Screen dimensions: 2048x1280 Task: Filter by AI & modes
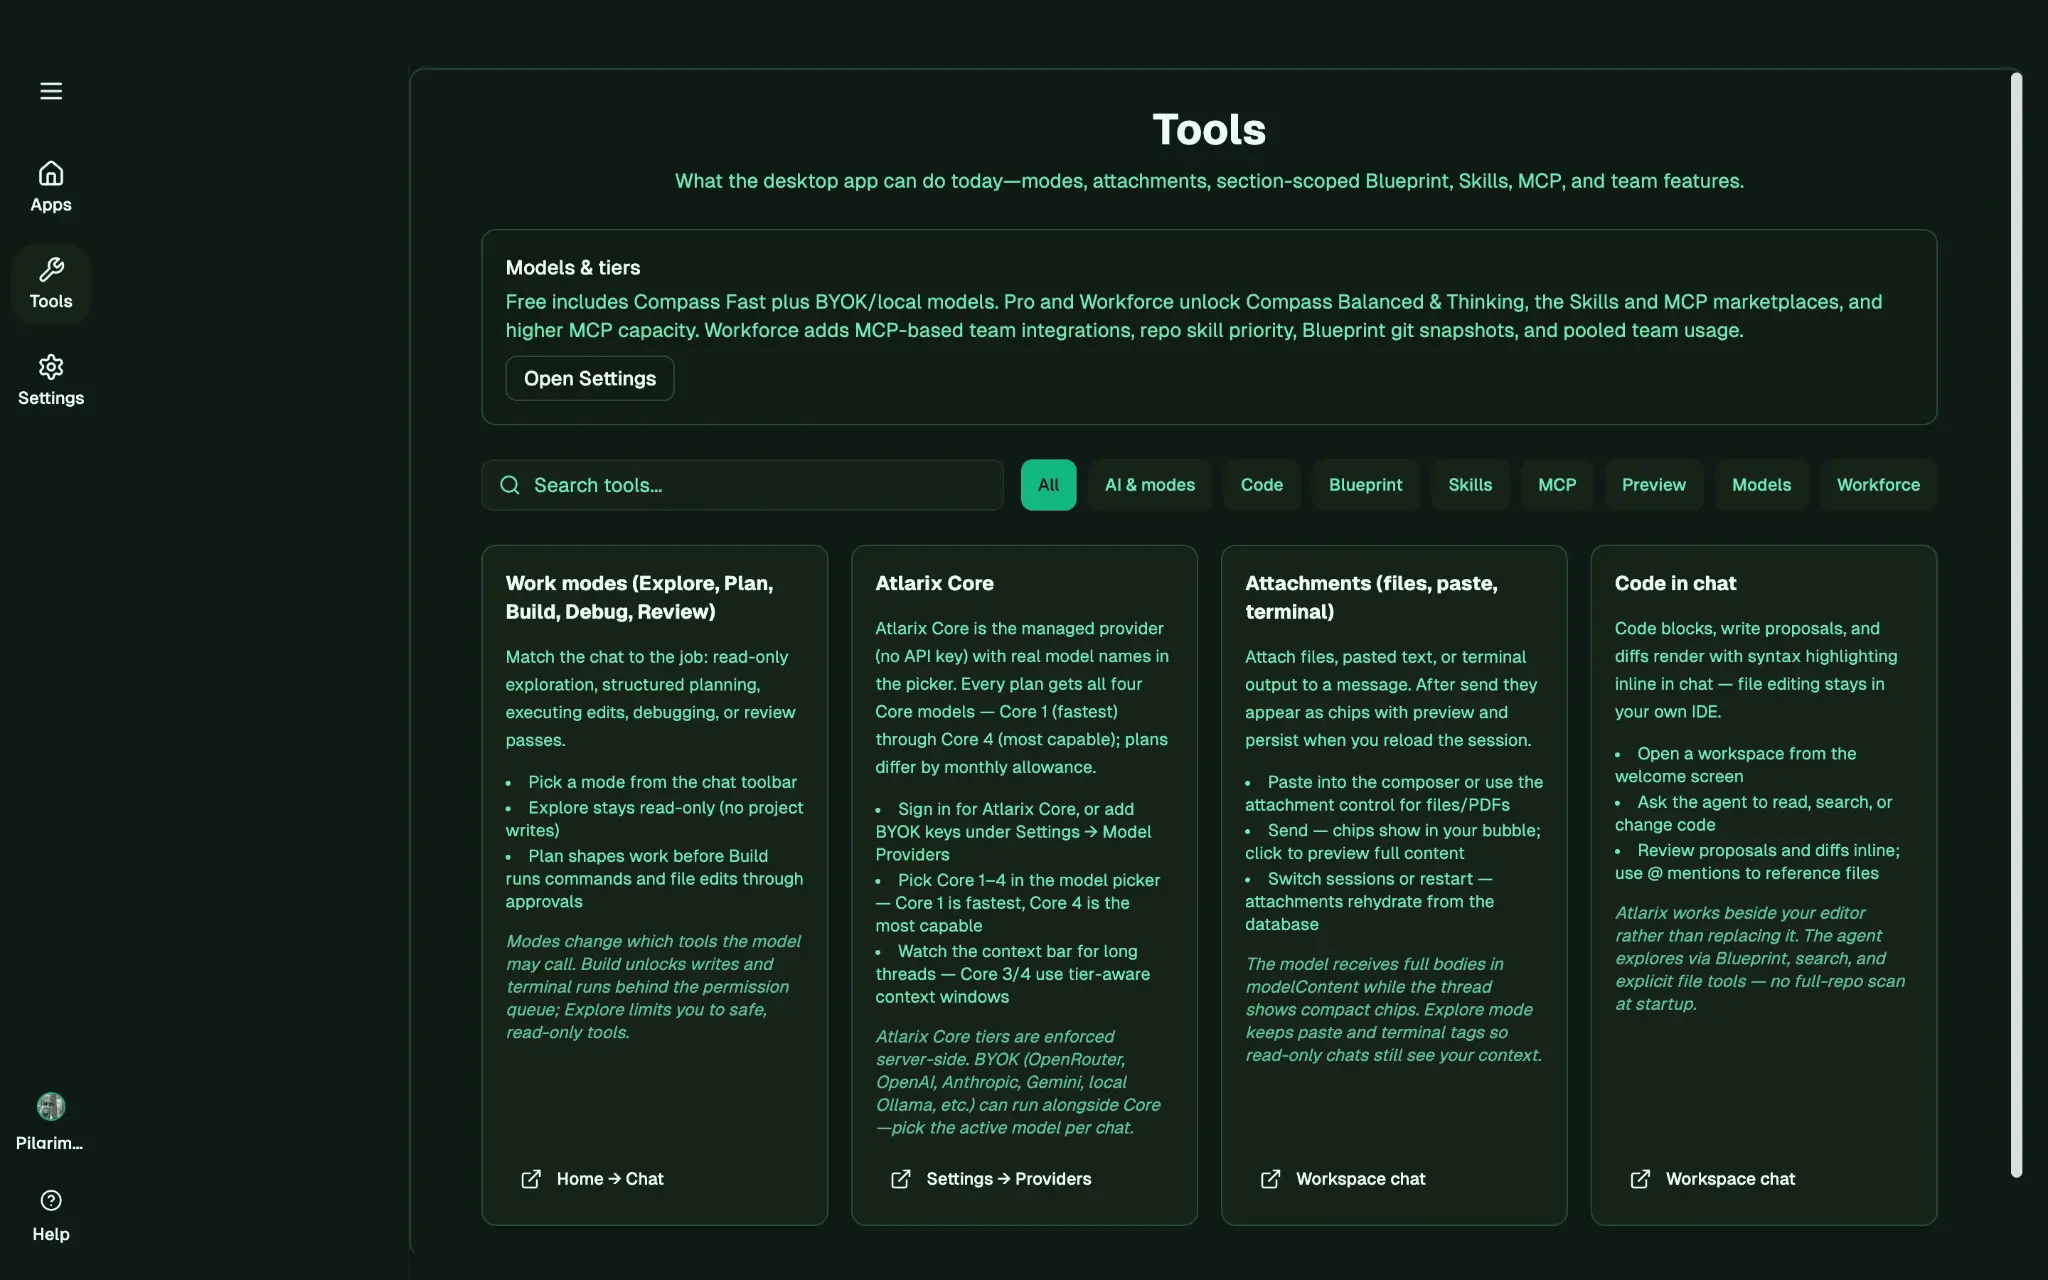[x=1150, y=485]
